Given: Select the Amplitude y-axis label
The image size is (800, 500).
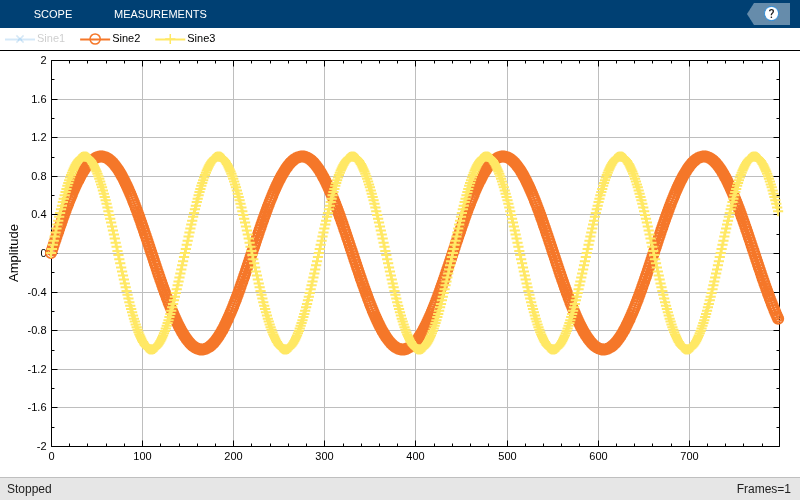Looking at the screenshot, I should (14, 253).
